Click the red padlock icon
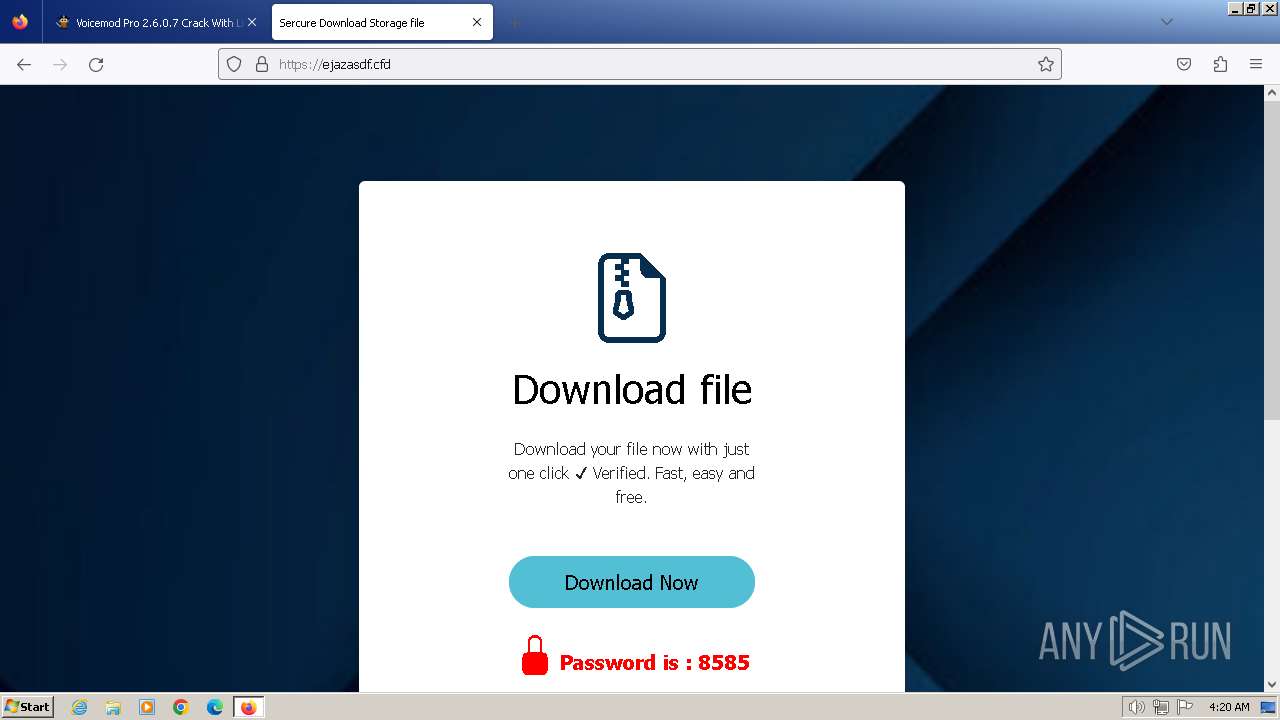Screen dimensions: 1280x720 [535, 655]
